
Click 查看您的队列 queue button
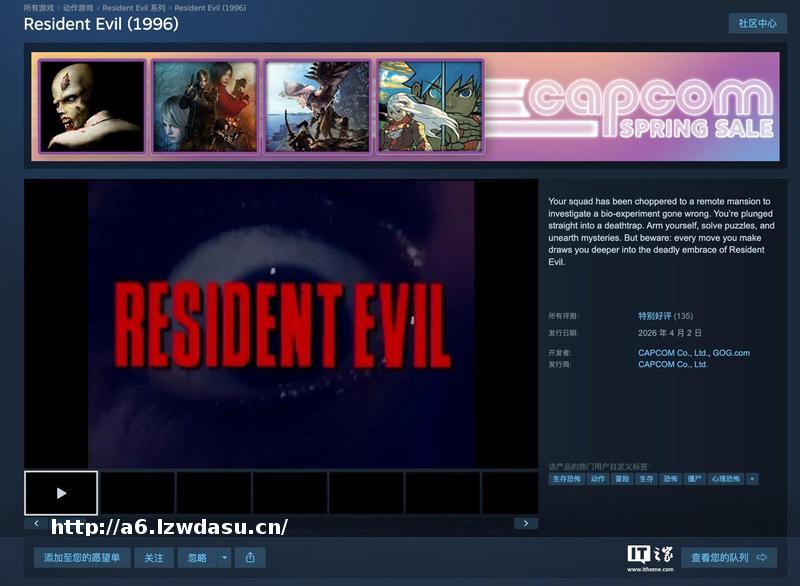(728, 557)
